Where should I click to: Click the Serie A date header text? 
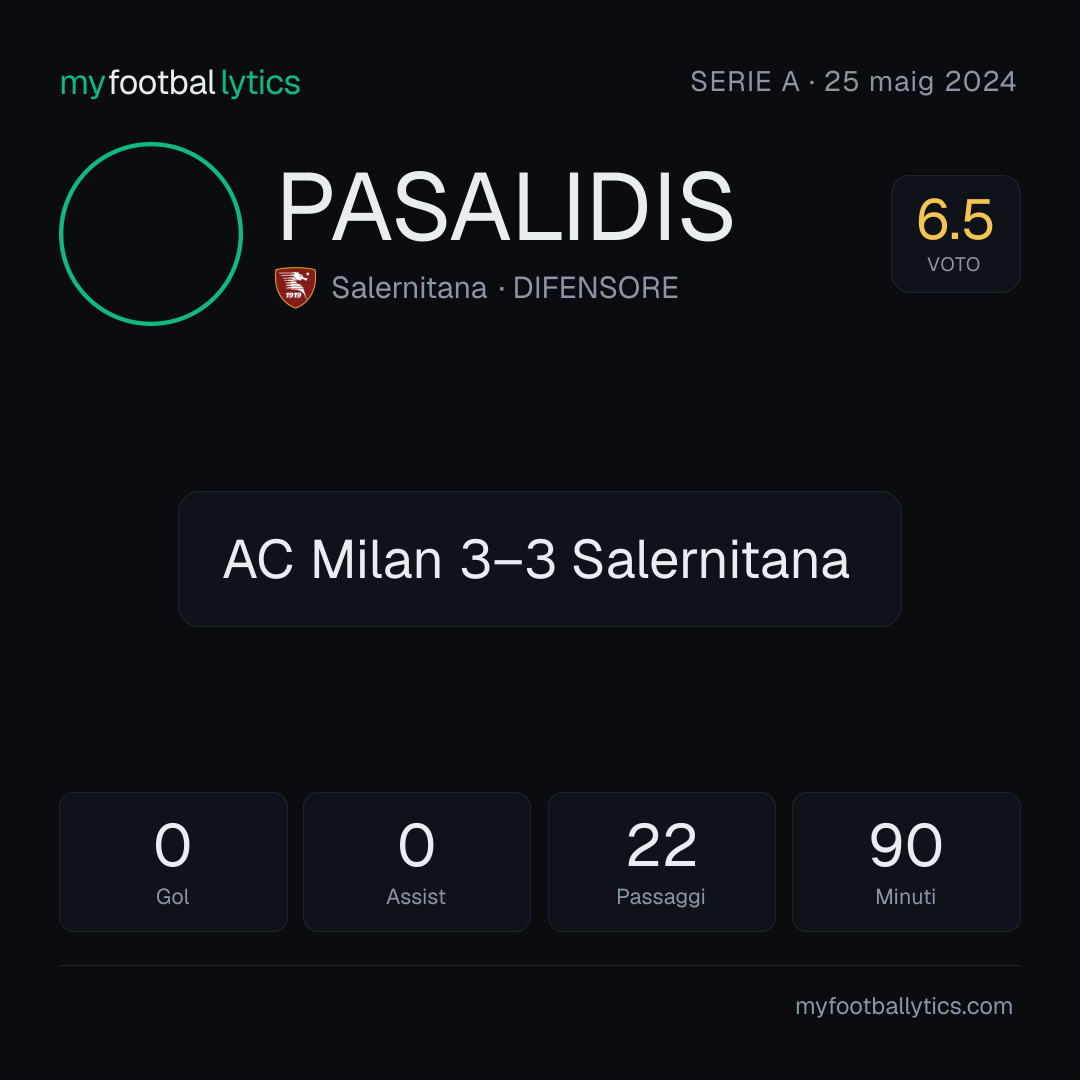pyautogui.click(x=853, y=82)
